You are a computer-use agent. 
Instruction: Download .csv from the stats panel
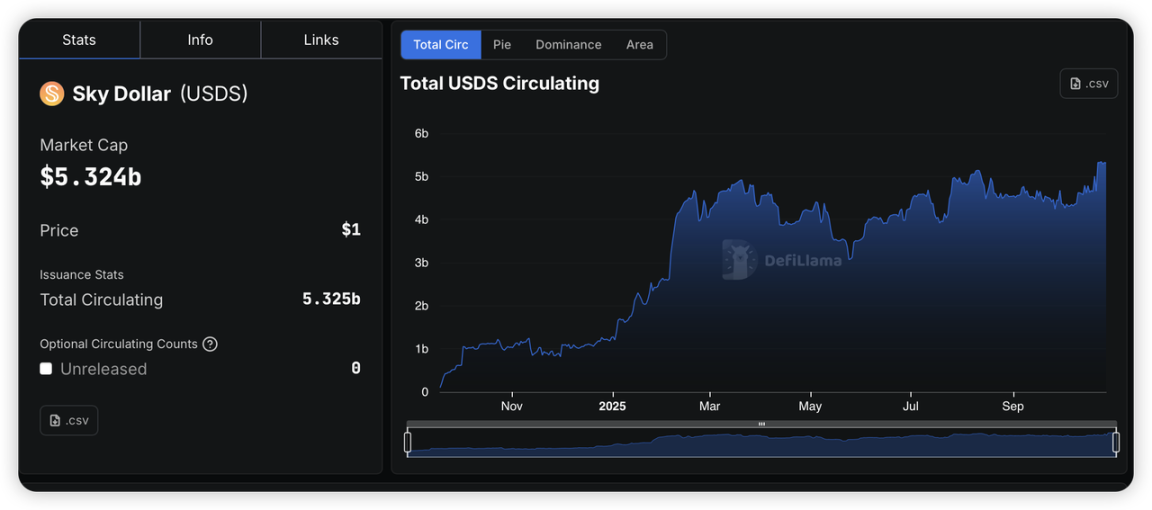tap(69, 421)
